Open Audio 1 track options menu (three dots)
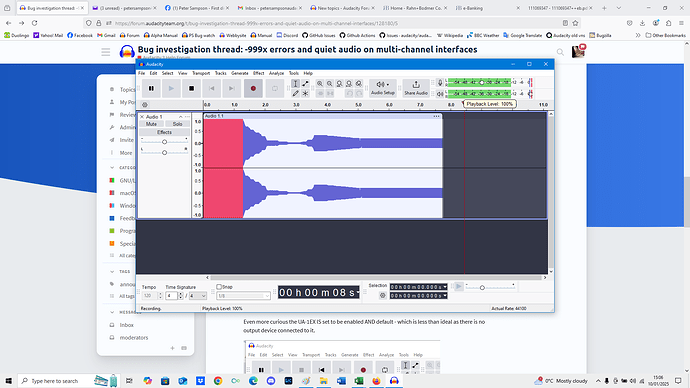Screen dimensions: 690x388 click(187, 117)
